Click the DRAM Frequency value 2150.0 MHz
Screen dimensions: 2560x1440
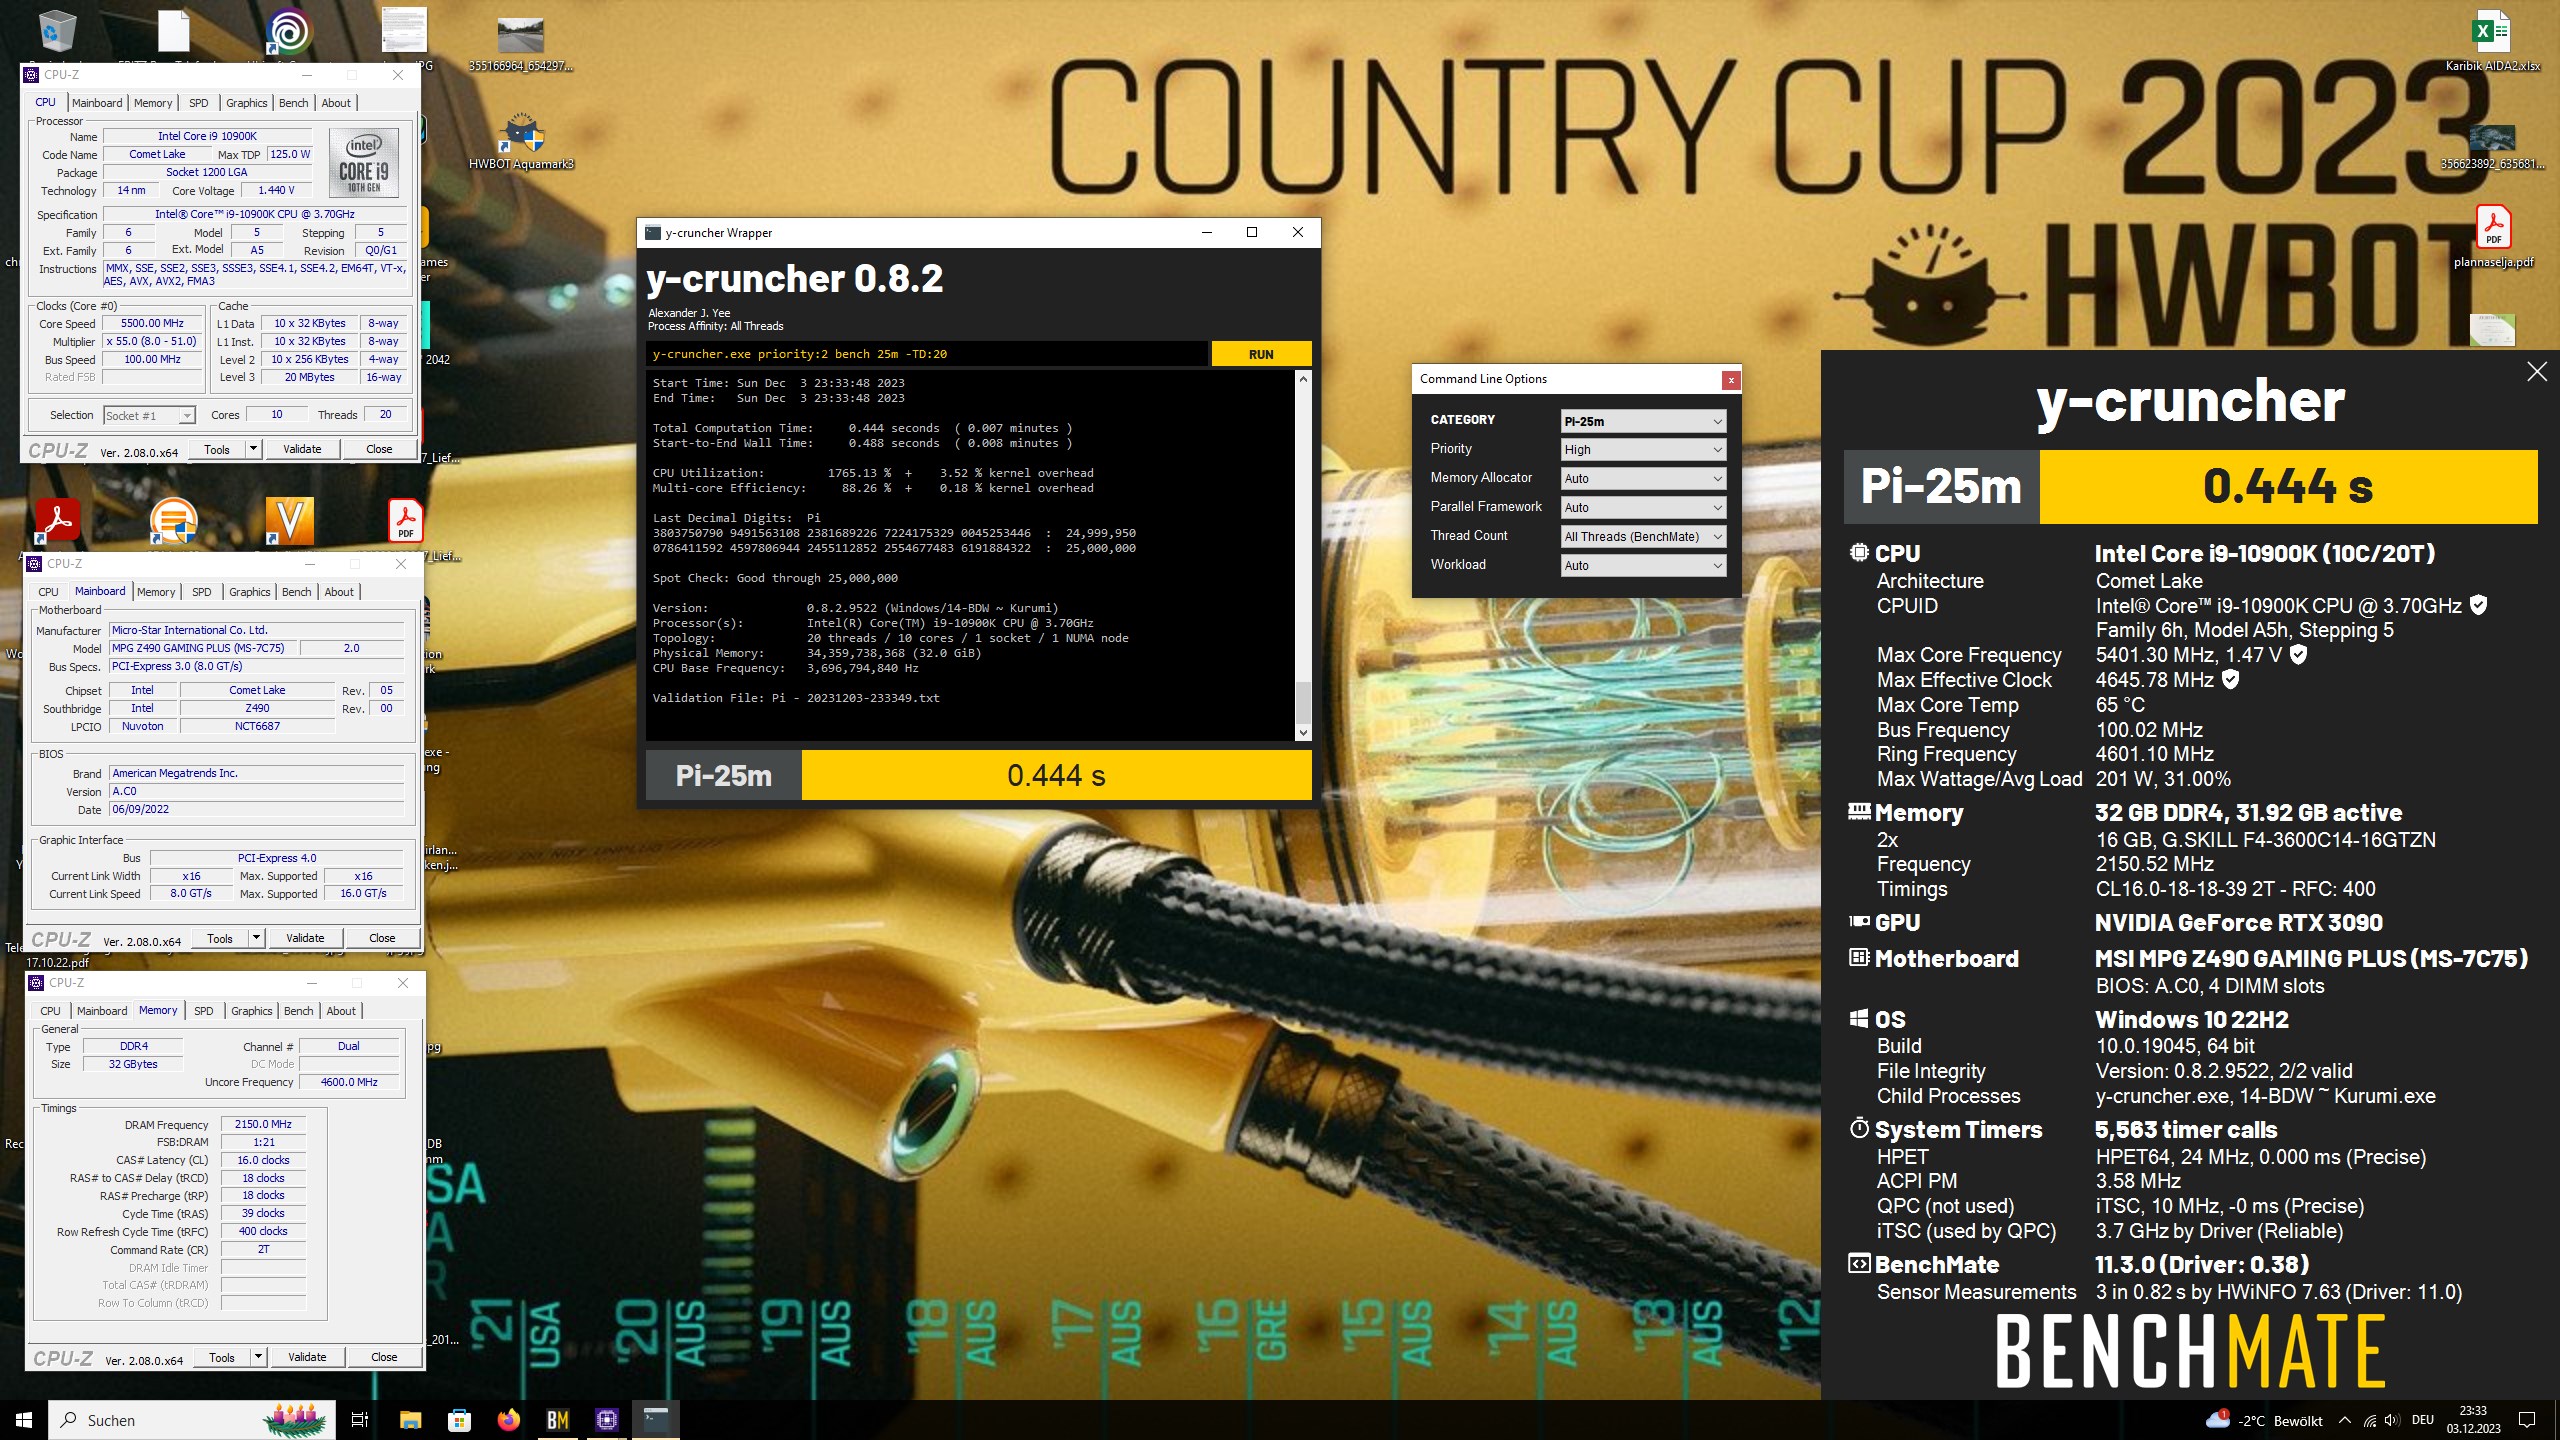(x=263, y=1124)
